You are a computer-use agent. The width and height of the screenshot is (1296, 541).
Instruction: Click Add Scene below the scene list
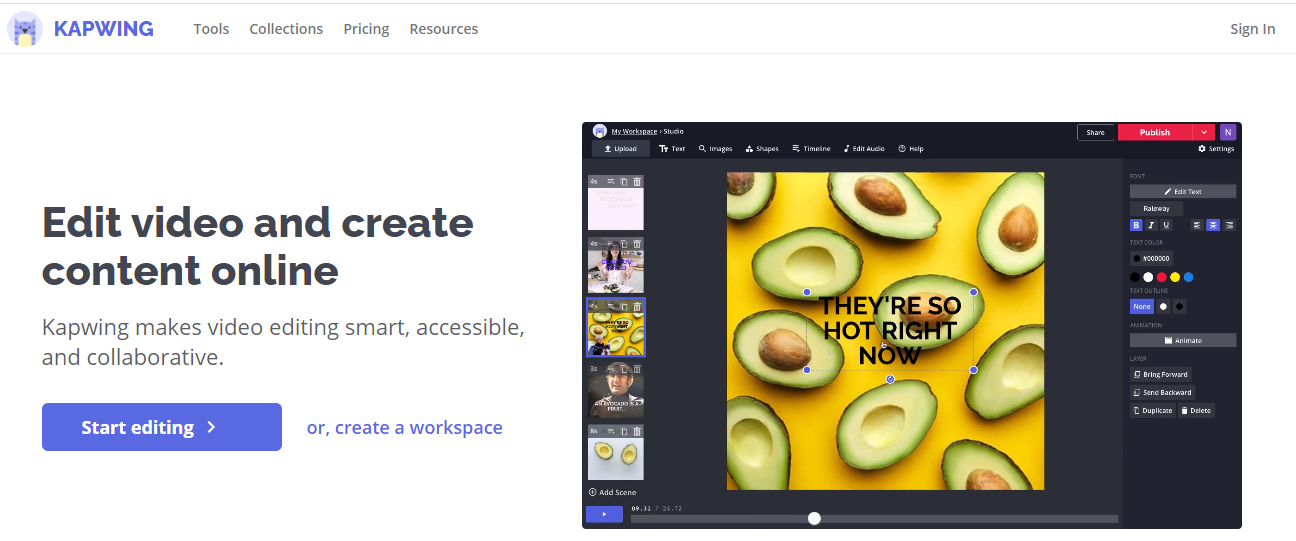(x=613, y=492)
